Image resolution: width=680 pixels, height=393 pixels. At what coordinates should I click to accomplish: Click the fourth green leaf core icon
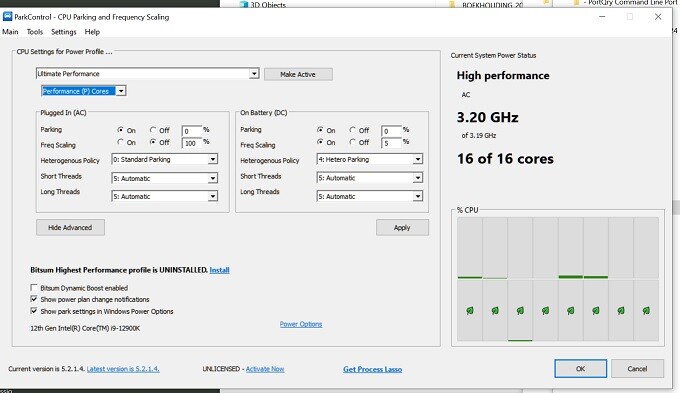click(x=545, y=311)
